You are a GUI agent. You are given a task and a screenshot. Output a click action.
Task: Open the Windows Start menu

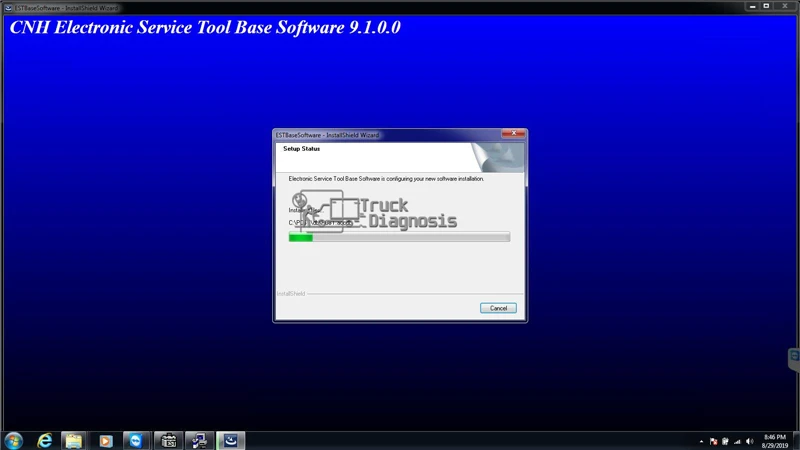tap(14, 441)
